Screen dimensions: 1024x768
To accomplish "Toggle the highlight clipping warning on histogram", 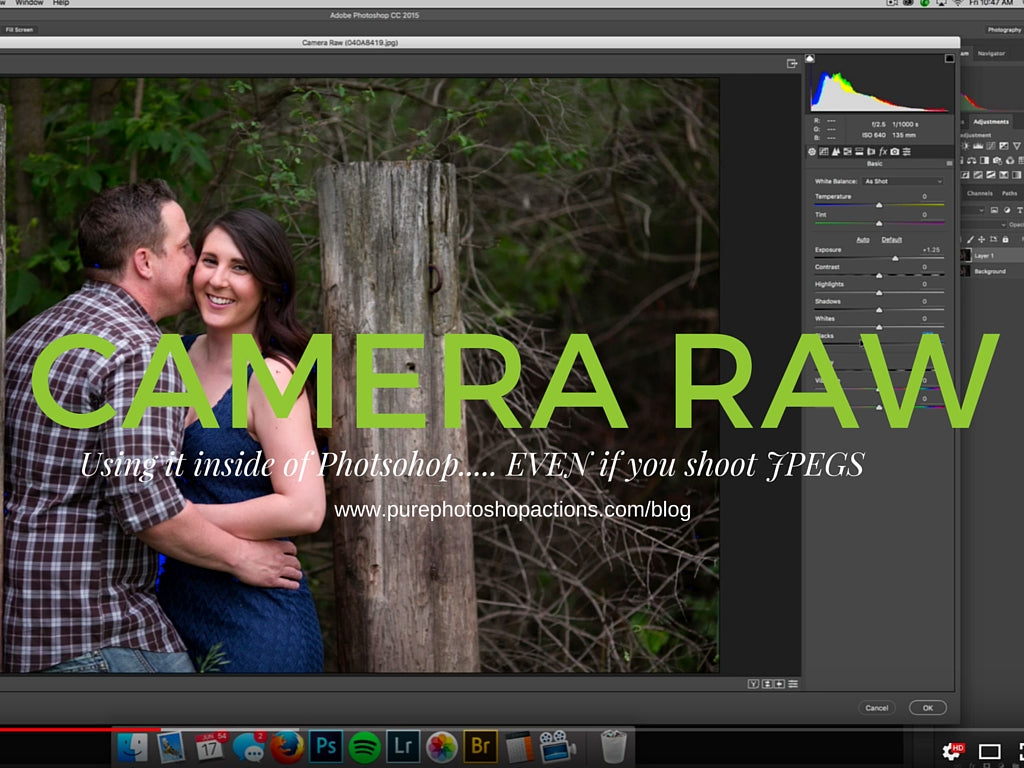I will point(950,58).
